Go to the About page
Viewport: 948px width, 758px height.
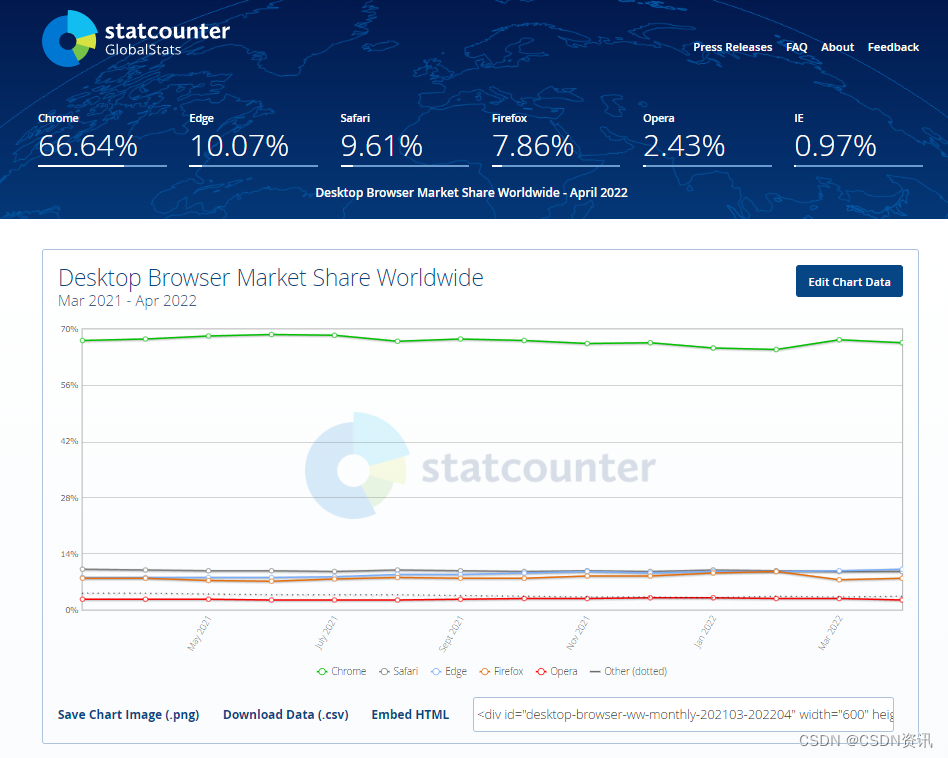(x=837, y=47)
